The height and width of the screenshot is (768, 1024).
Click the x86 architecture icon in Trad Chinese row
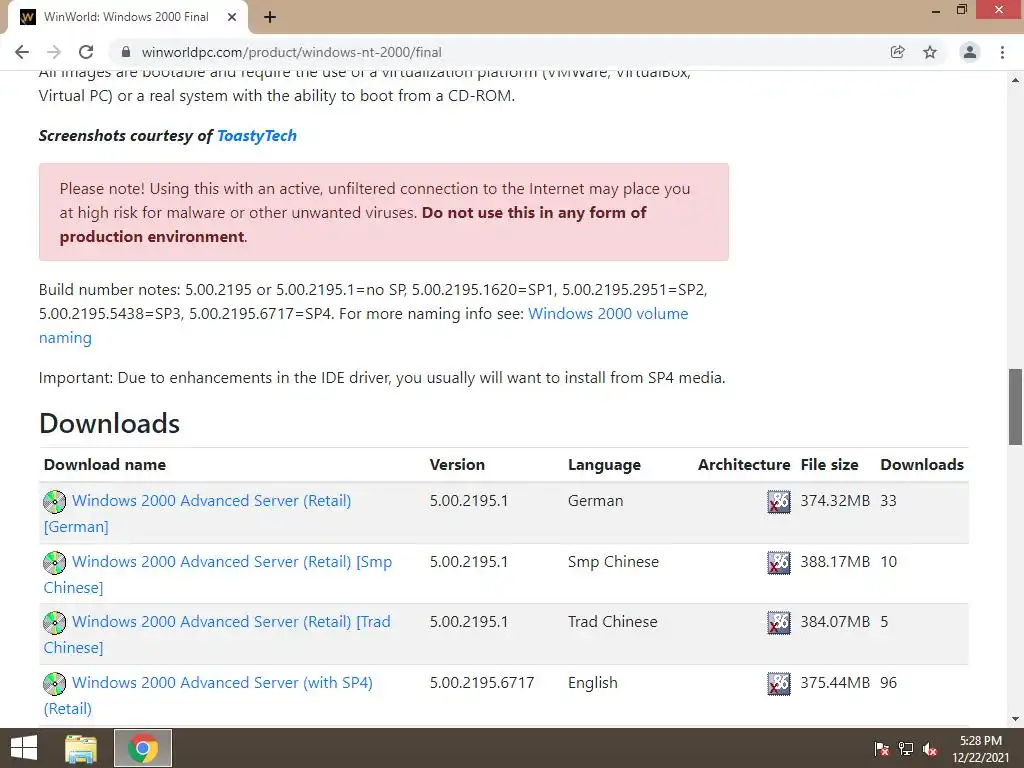click(778, 622)
